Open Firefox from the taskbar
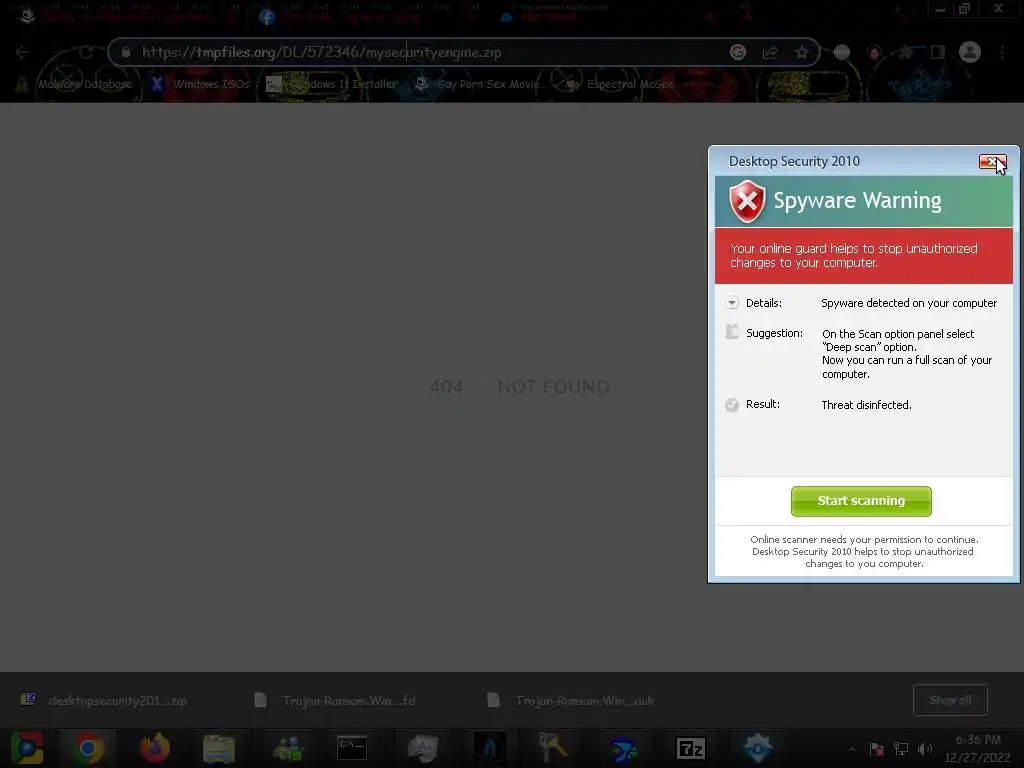Viewport: 1024px width, 768px height. pyautogui.click(x=155, y=748)
